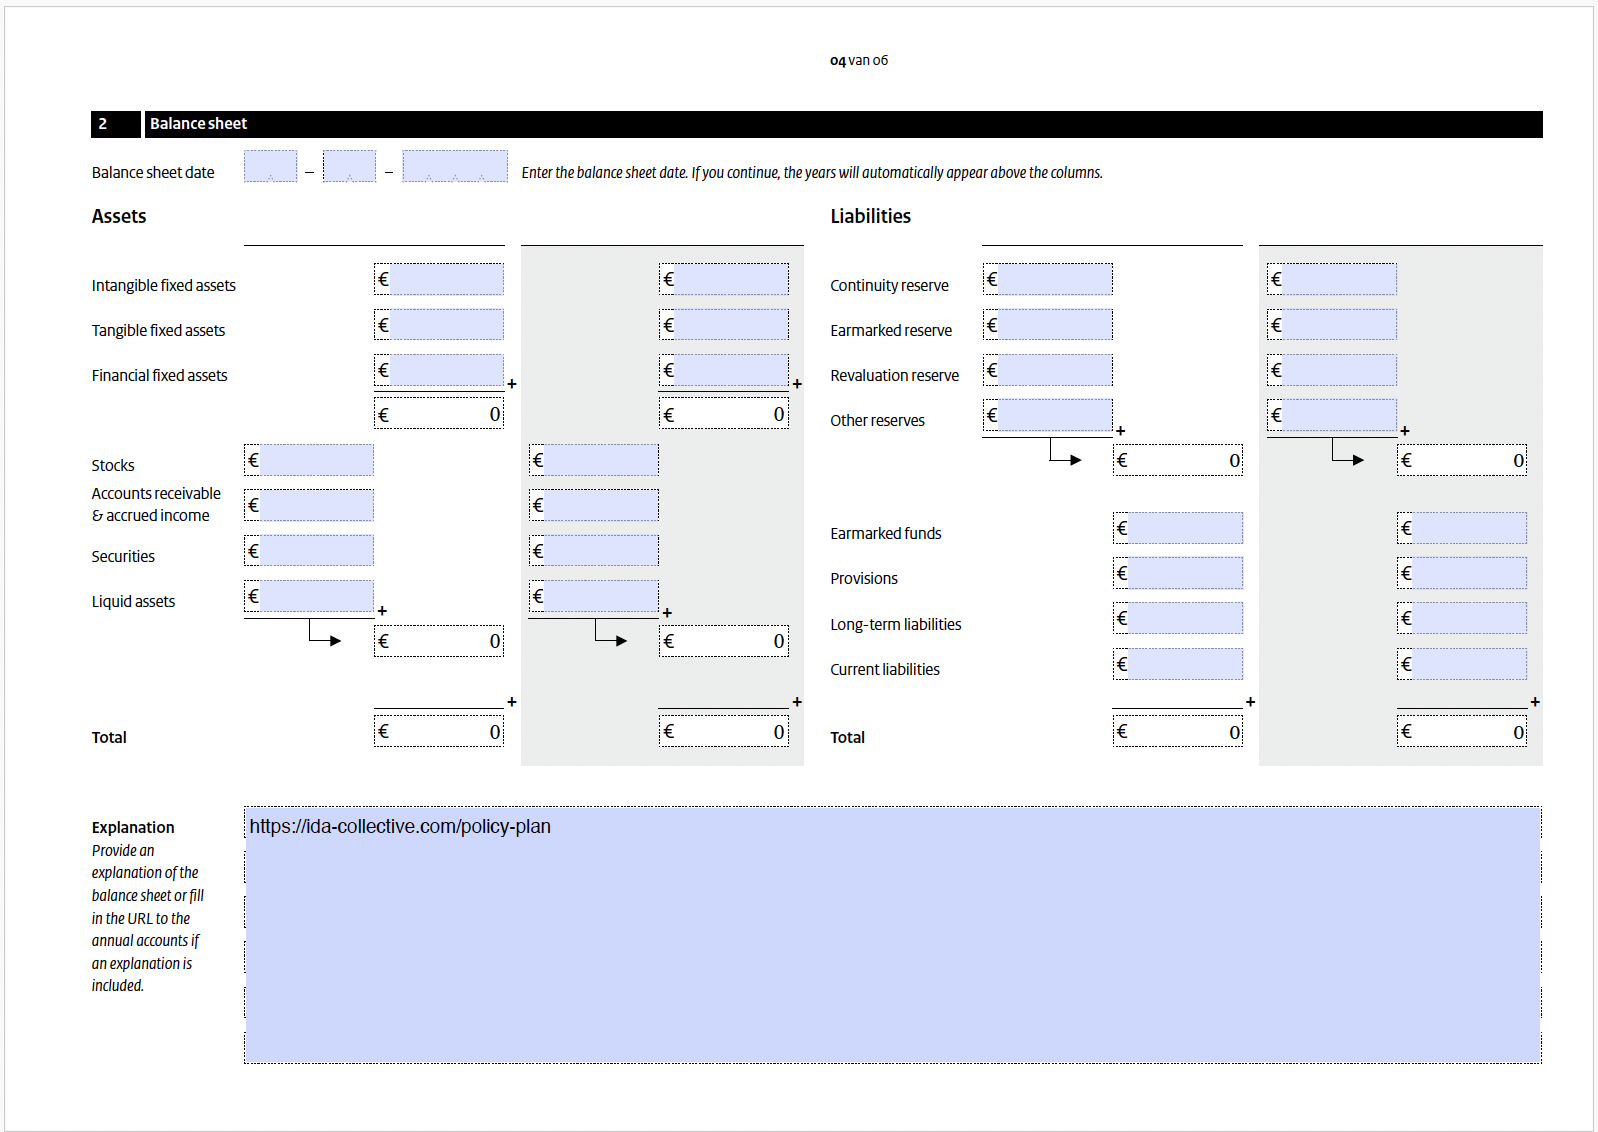Click first-column Liabilities Total field

coord(1178,732)
